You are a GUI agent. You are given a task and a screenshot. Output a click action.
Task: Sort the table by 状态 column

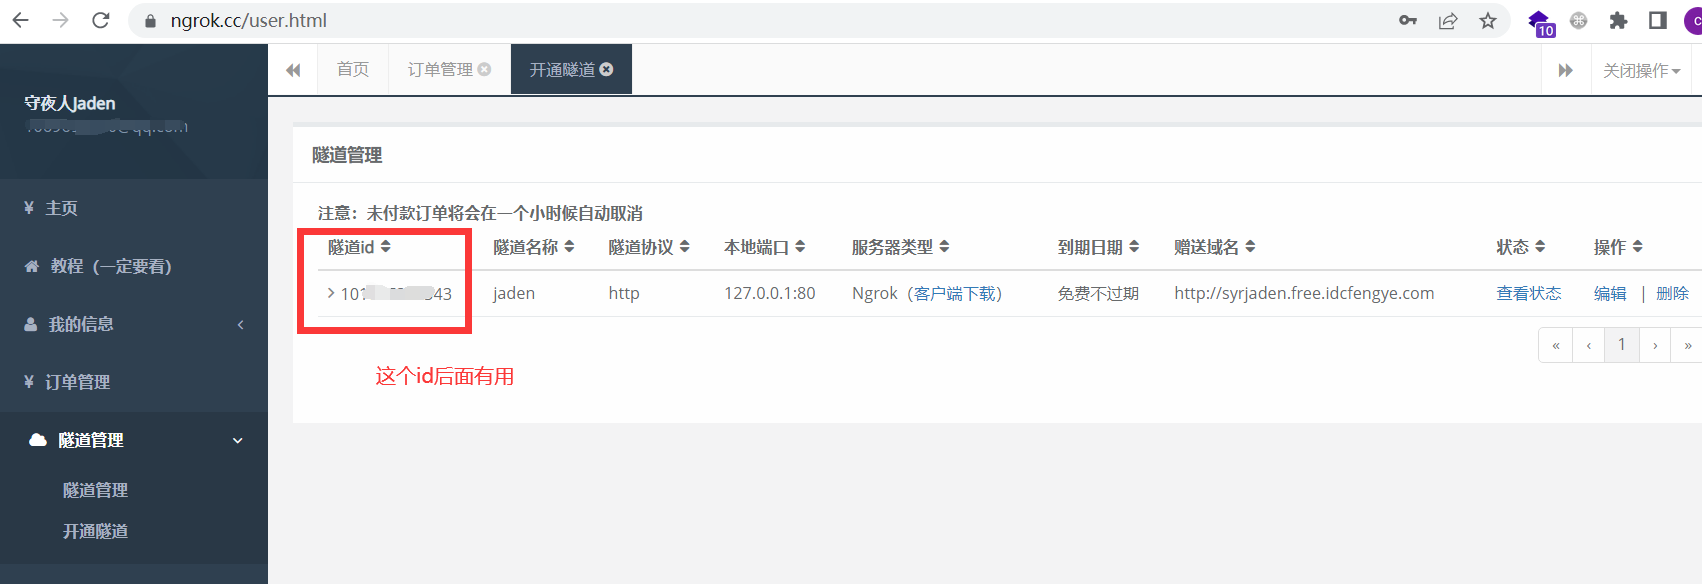[1540, 247]
